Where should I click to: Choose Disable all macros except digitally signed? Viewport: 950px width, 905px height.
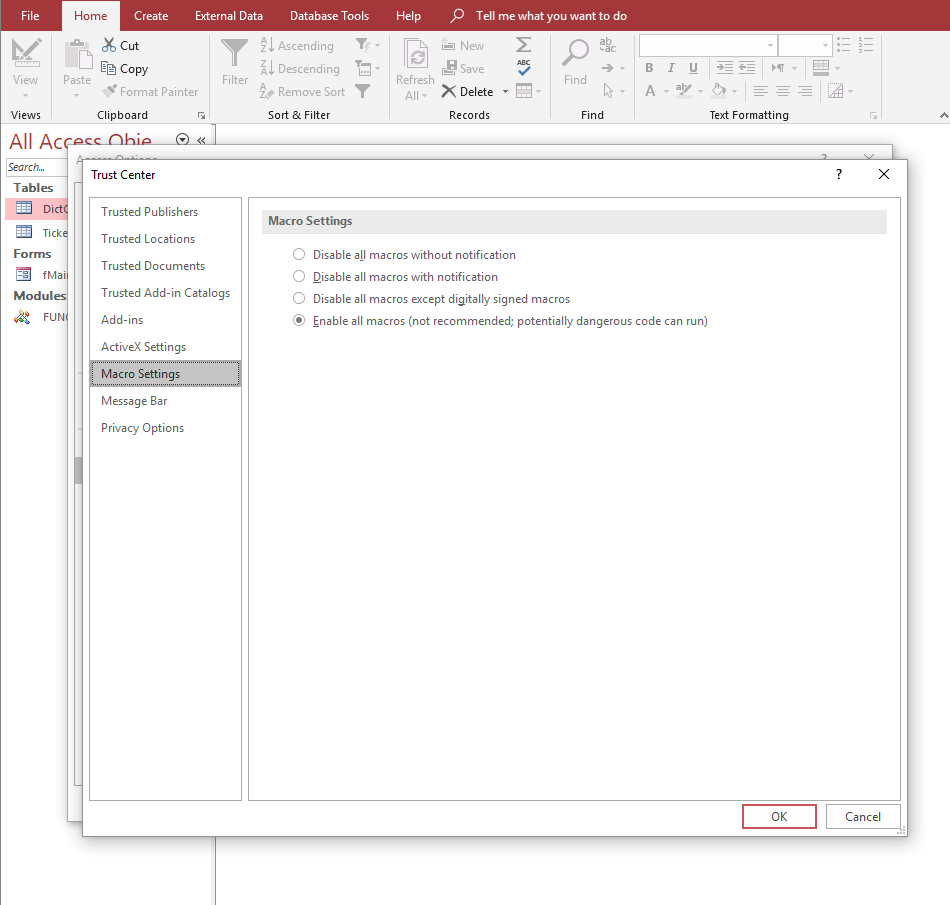click(299, 299)
